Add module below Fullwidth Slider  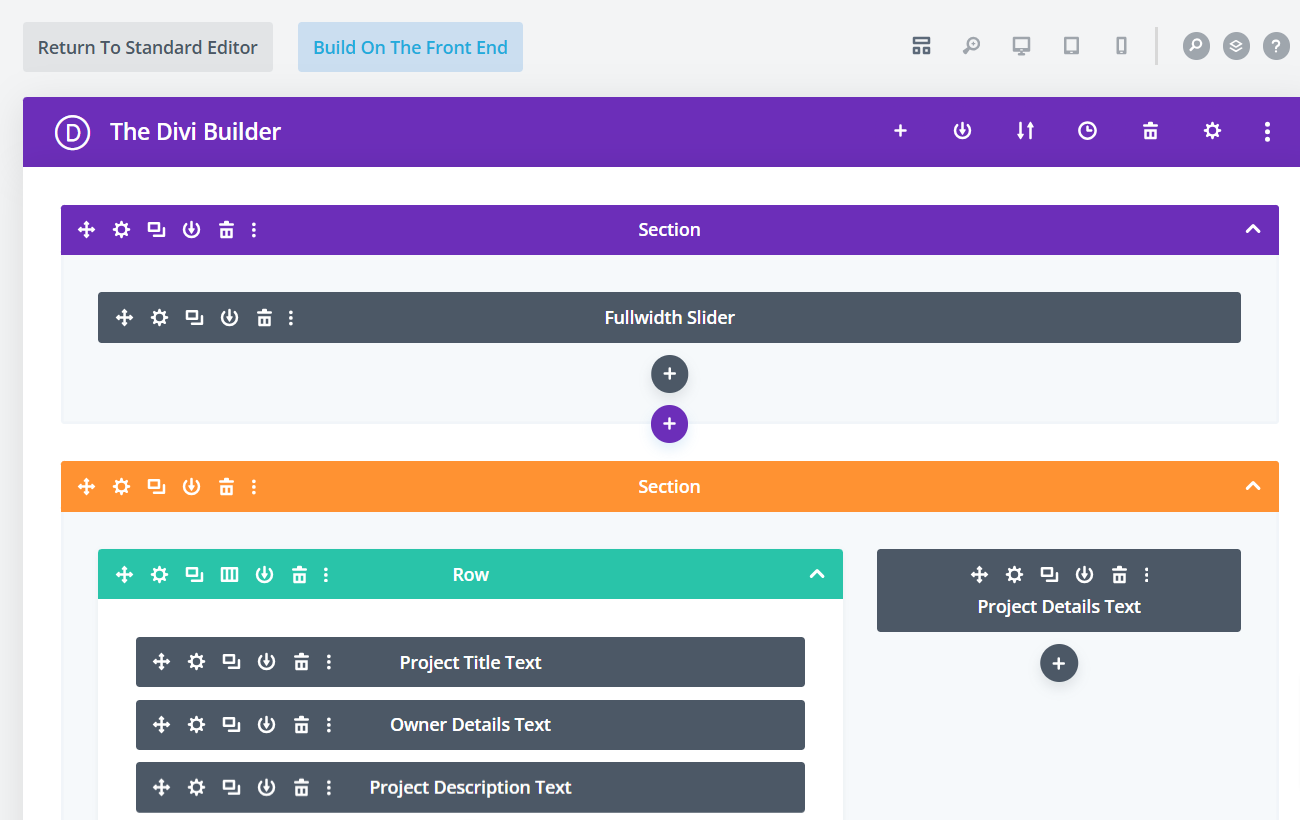669,374
